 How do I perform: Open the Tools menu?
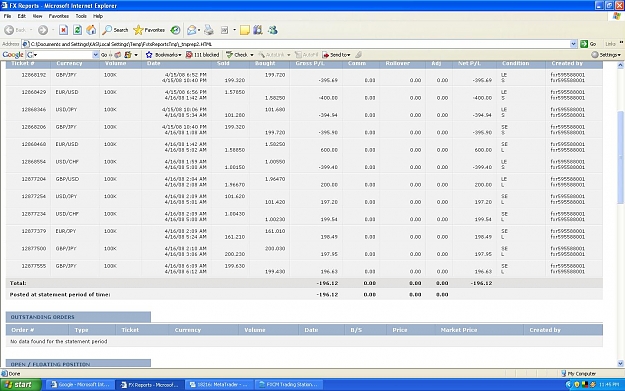click(x=81, y=16)
